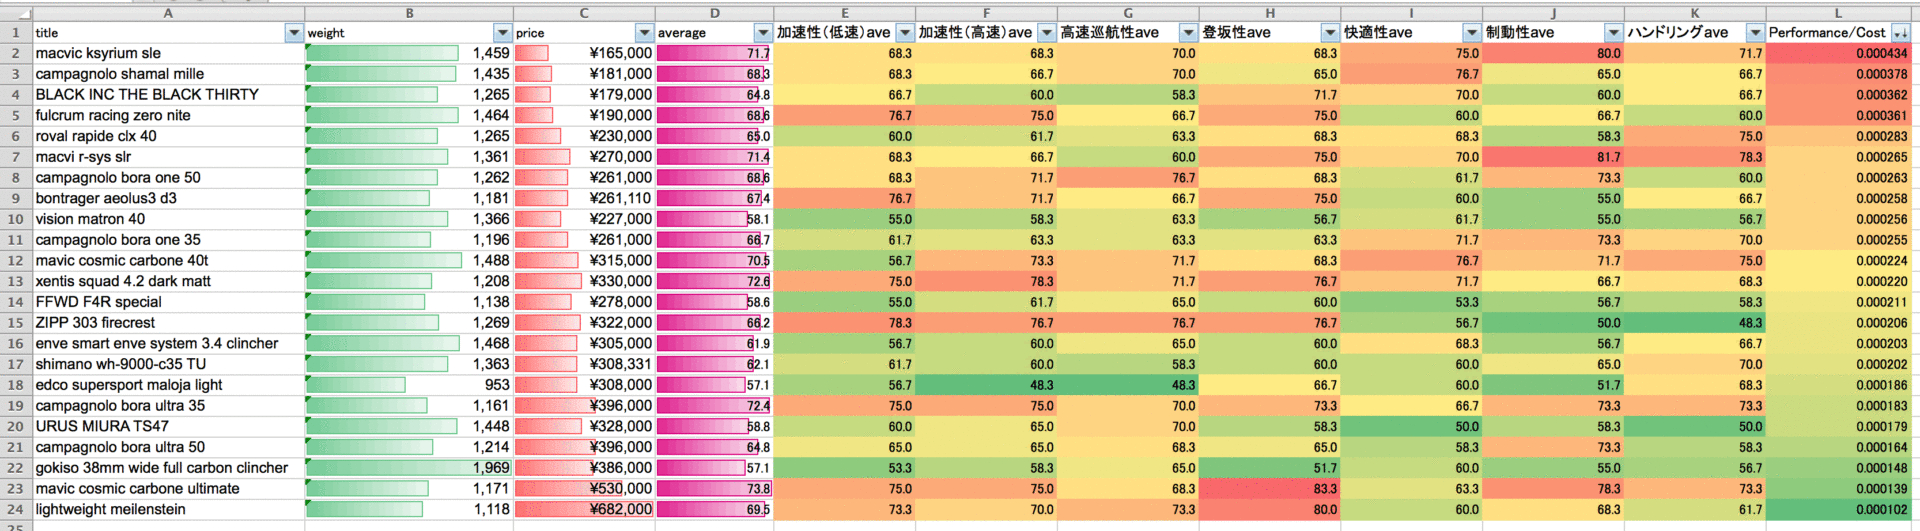
Task: Select the 'URUS MIURA TS47' cell
Action: (x=168, y=426)
